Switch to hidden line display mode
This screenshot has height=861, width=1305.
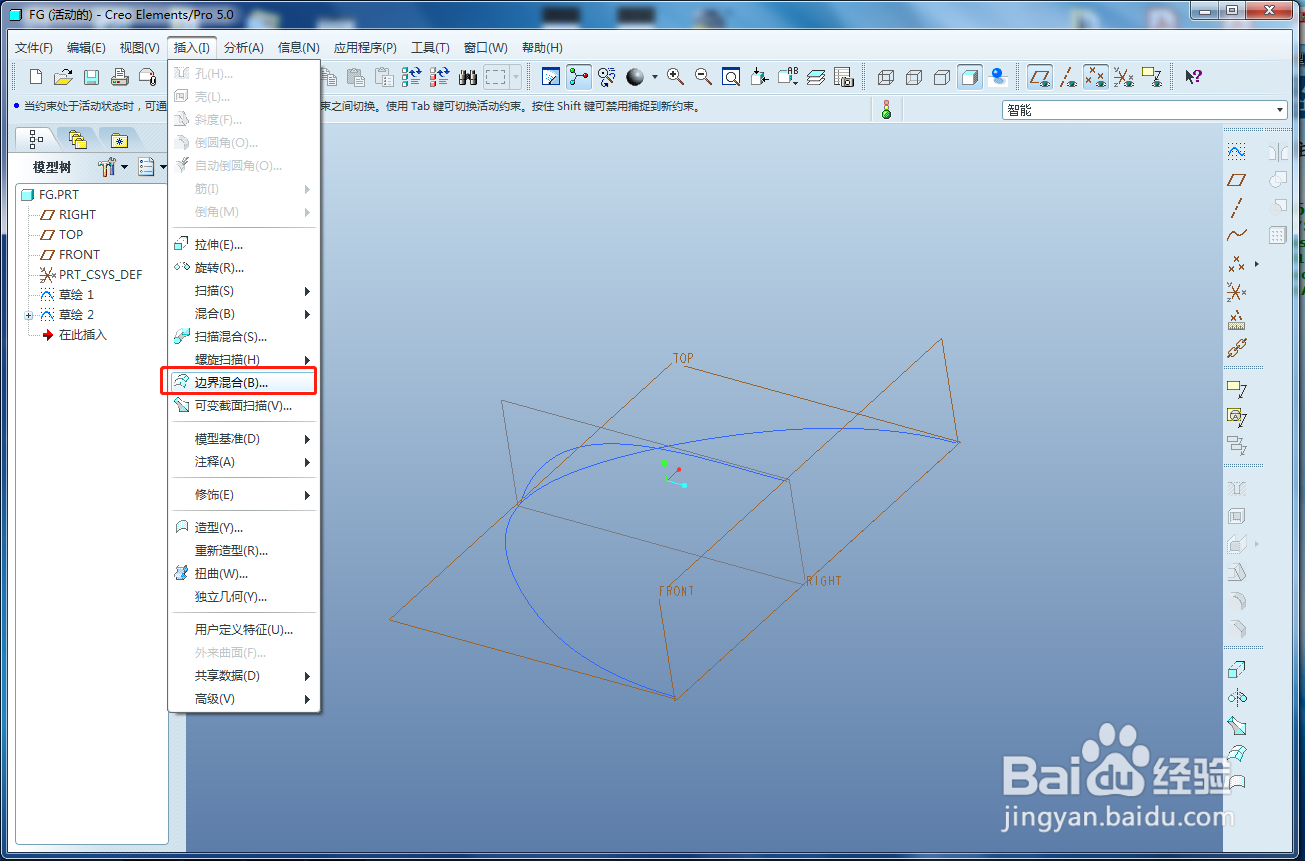point(914,77)
